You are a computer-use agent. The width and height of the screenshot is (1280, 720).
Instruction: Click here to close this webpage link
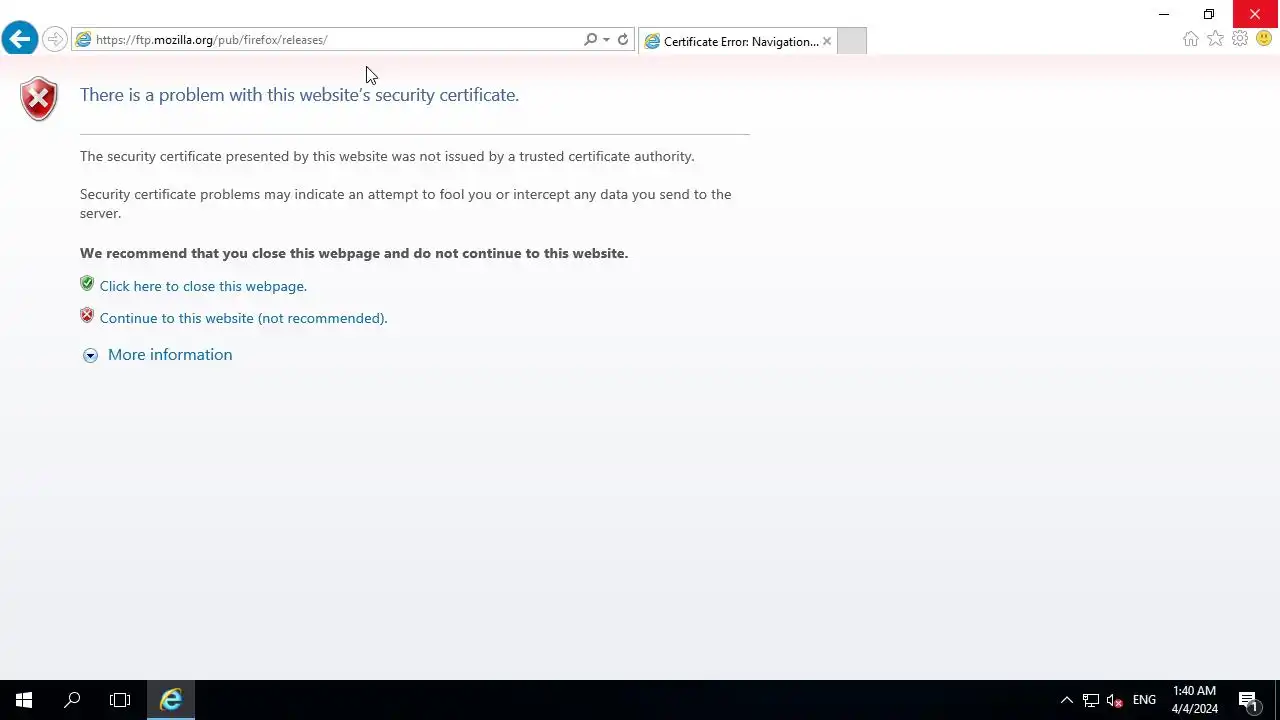[203, 286]
